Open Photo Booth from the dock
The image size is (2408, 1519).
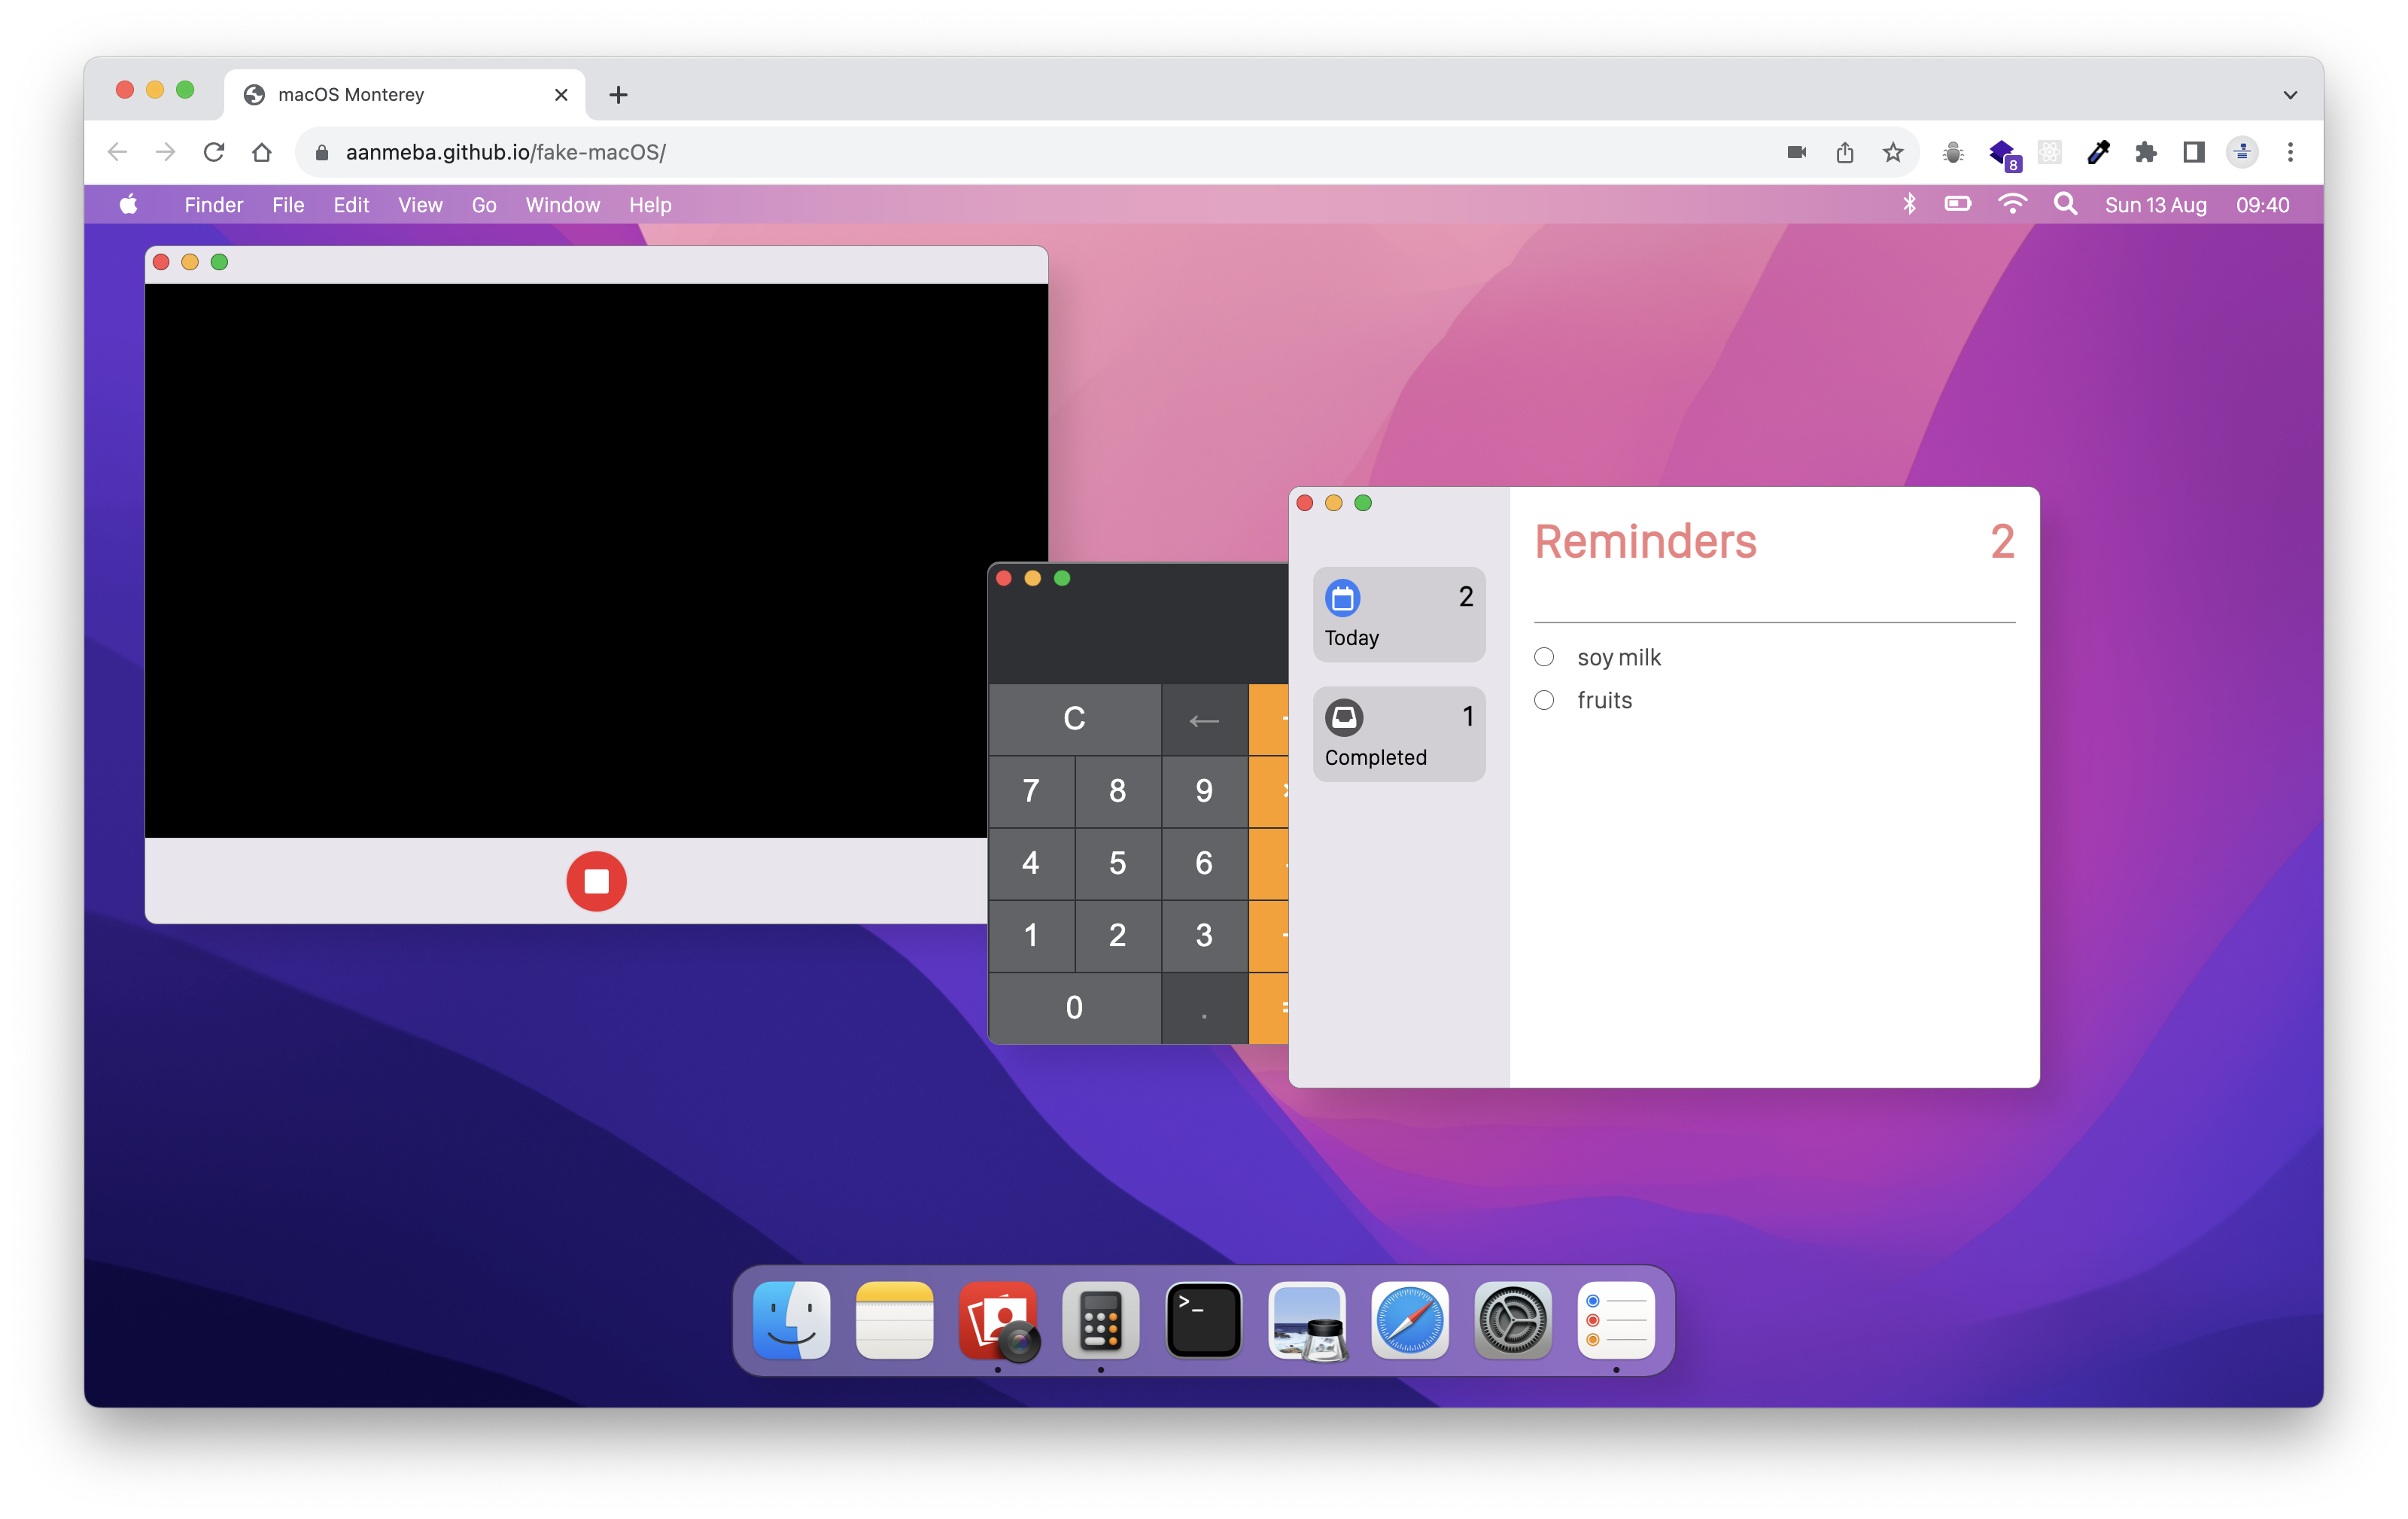click(x=998, y=1320)
